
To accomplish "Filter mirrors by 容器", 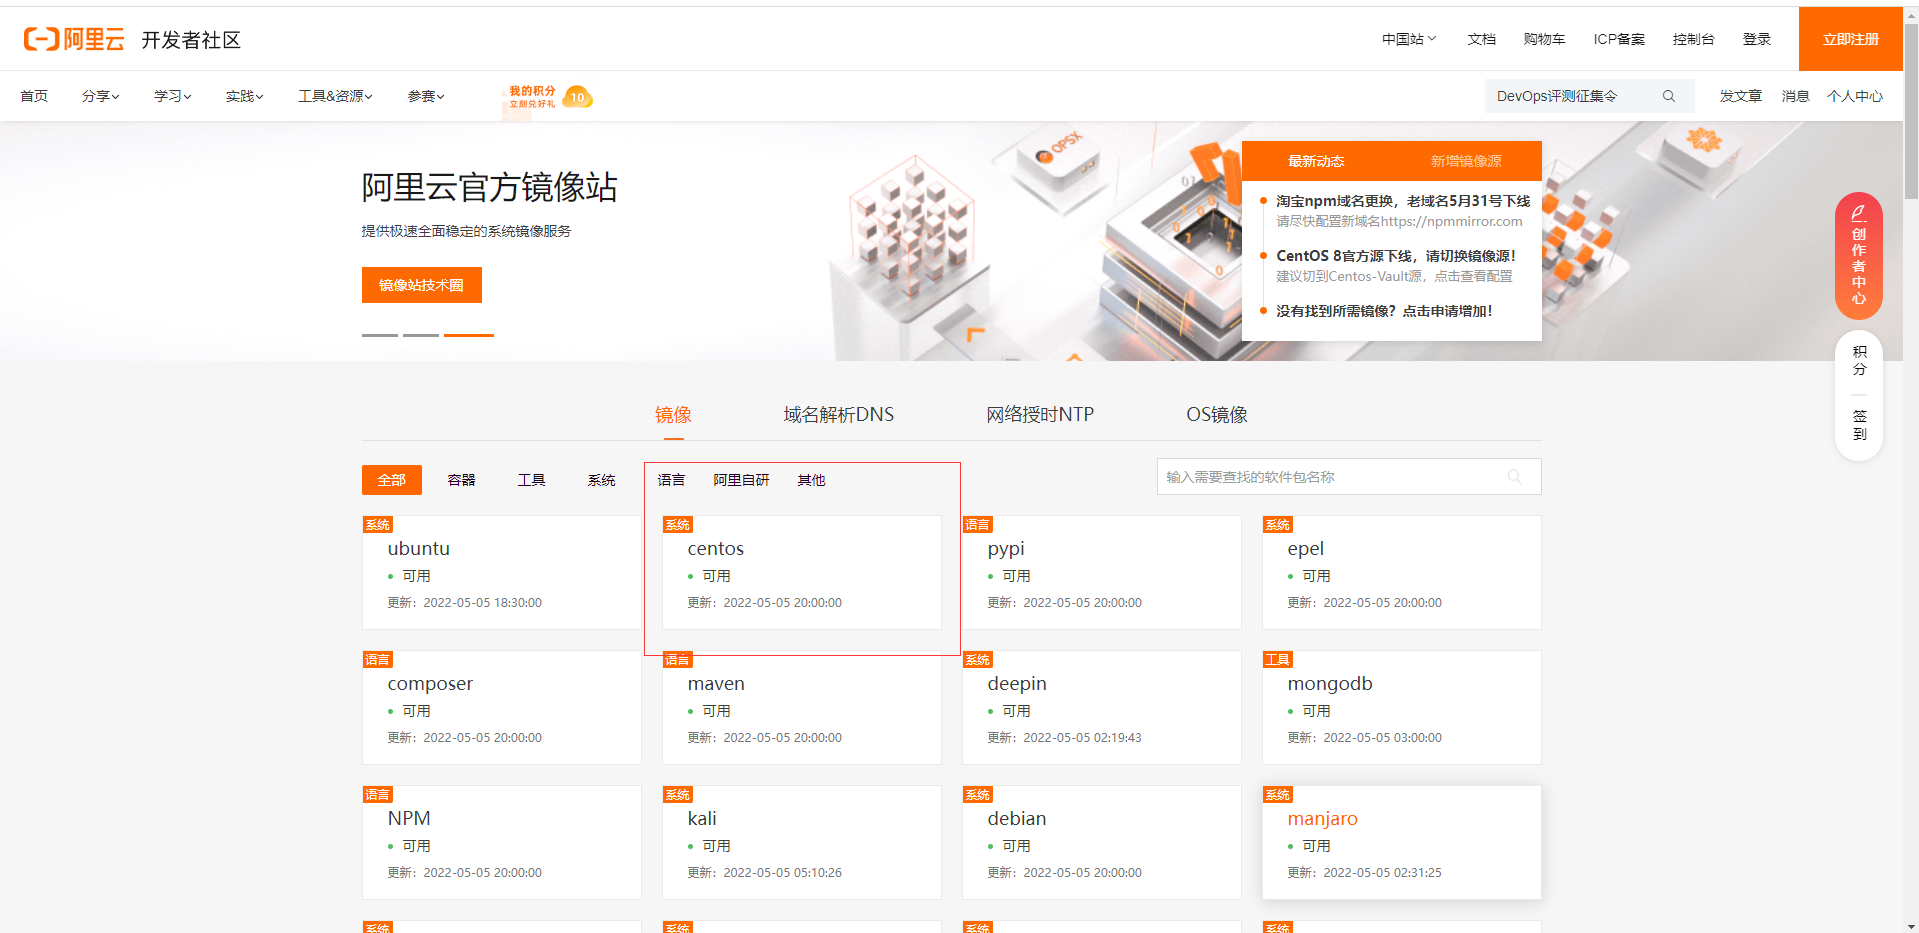I will coord(461,480).
